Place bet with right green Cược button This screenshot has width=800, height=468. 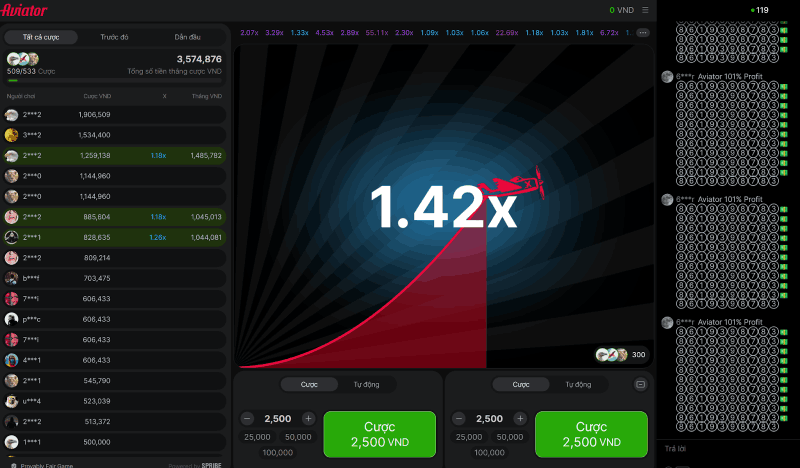point(591,434)
